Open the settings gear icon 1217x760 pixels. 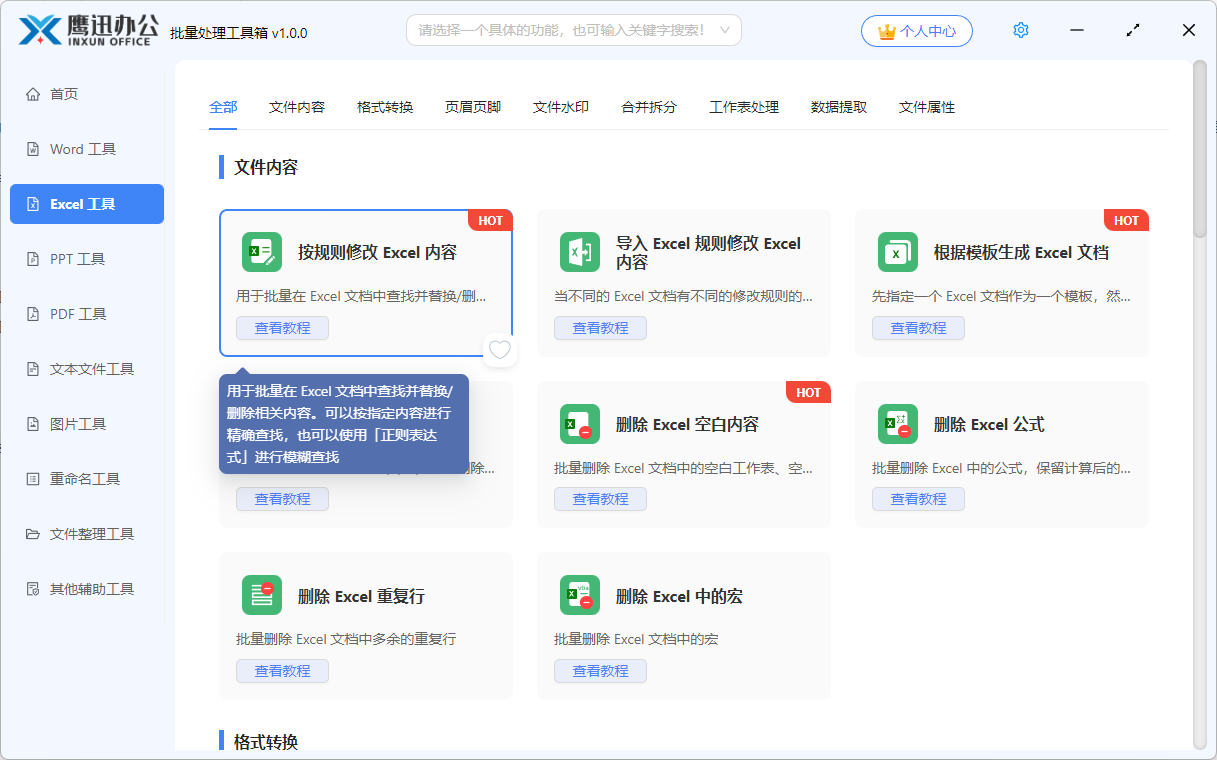click(x=1020, y=29)
